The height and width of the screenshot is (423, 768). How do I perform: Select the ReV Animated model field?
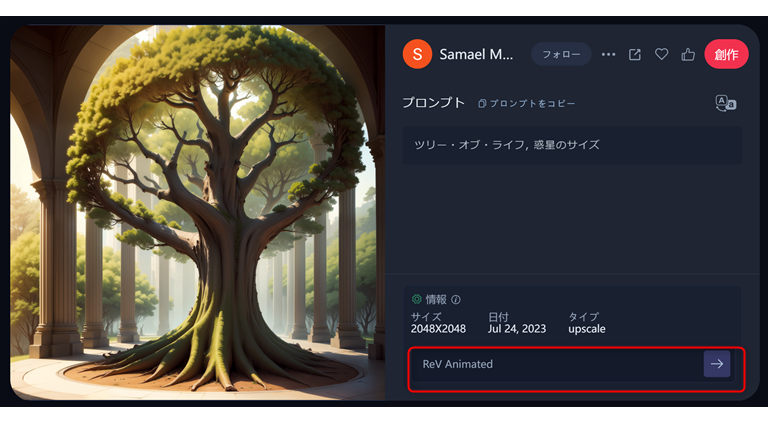(555, 364)
